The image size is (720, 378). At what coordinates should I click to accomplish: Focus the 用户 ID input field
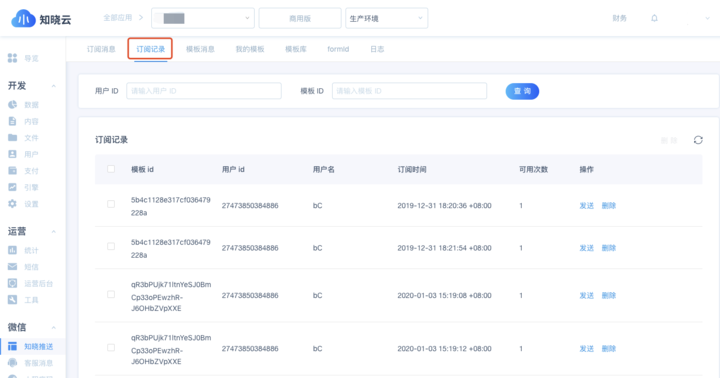(204, 91)
